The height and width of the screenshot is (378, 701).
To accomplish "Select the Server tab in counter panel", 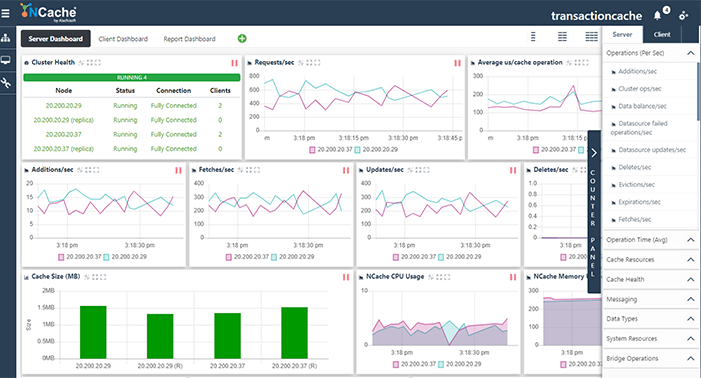I will 622,34.
